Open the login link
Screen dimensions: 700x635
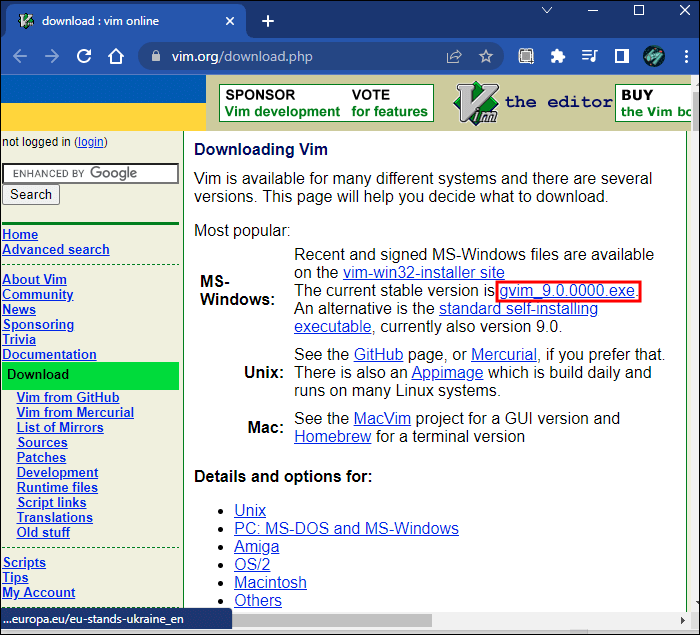coord(91,142)
